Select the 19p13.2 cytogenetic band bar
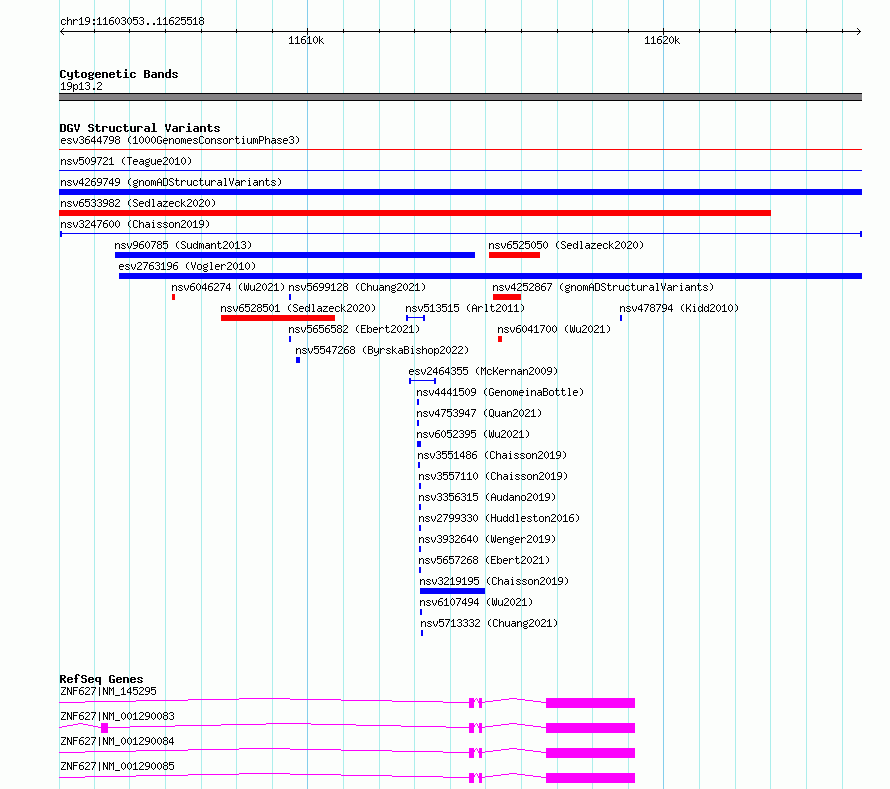Viewport: 890px width, 789px height. click(460, 97)
